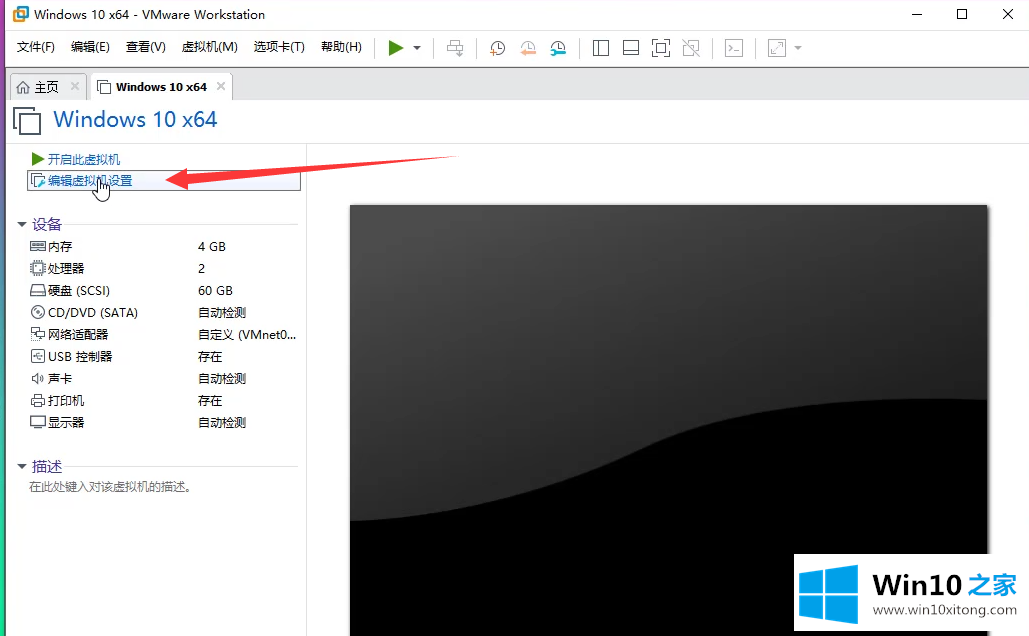Collapse the 描述 section
This screenshot has width=1029, height=636.
pyautogui.click(x=22, y=467)
